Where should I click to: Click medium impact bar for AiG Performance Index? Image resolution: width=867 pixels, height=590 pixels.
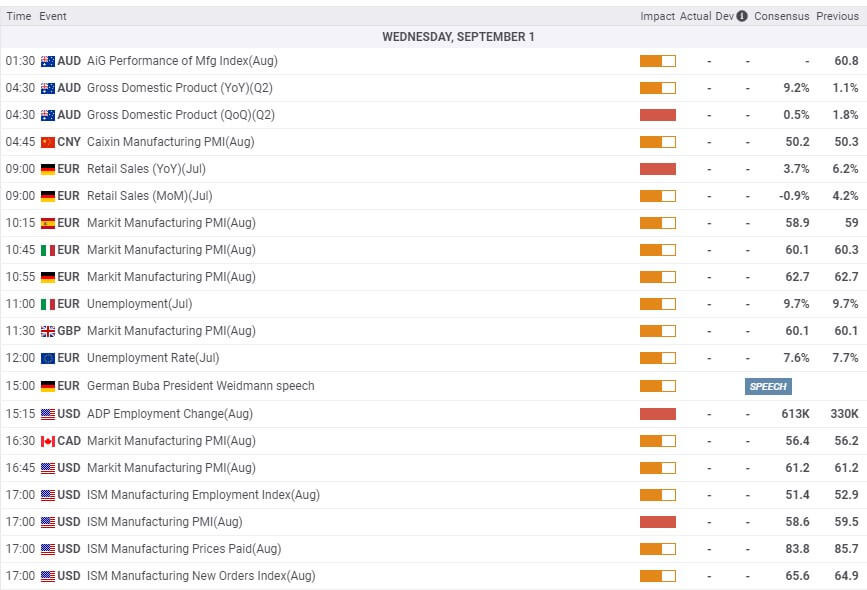[658, 61]
